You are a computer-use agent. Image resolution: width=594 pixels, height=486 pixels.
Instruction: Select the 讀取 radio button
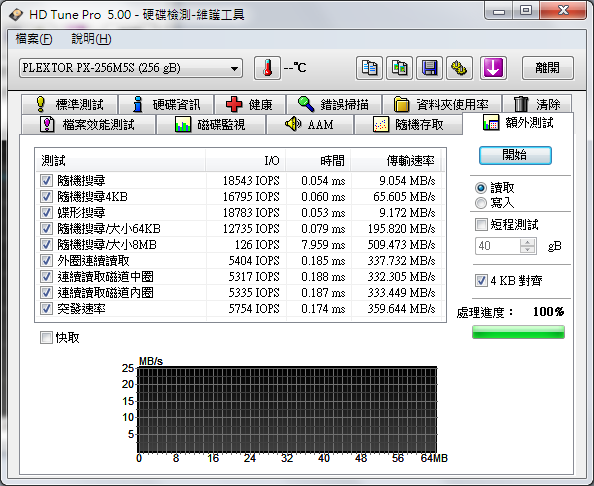pyautogui.click(x=481, y=188)
